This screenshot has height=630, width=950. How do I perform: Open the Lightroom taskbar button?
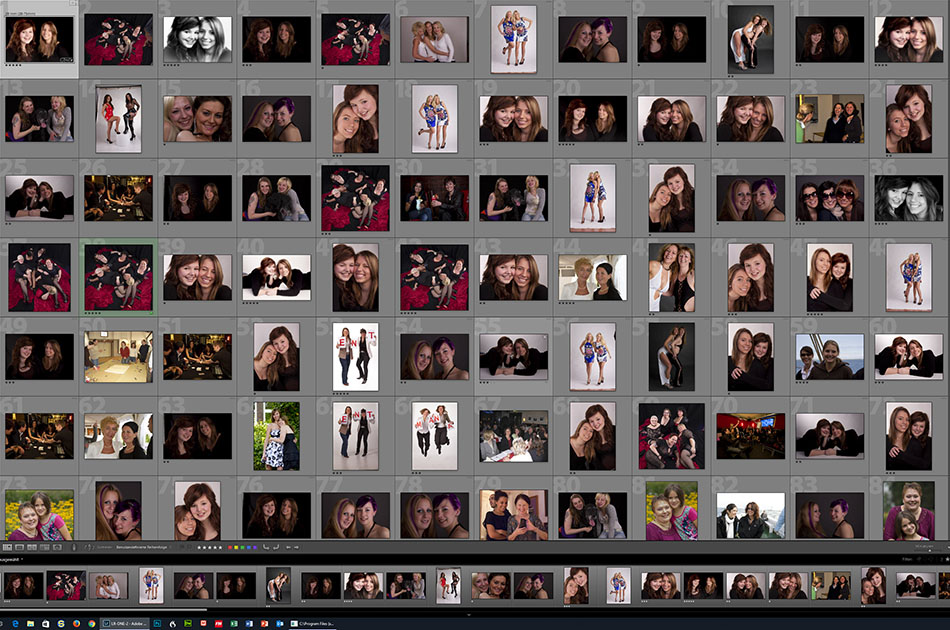point(125,623)
